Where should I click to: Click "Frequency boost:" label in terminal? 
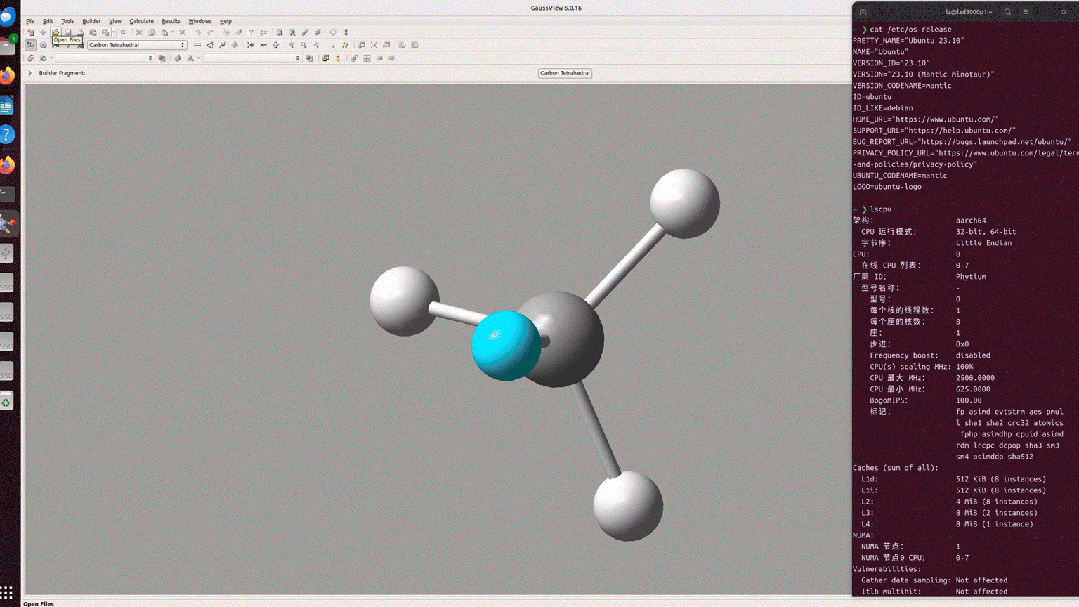(x=904, y=355)
